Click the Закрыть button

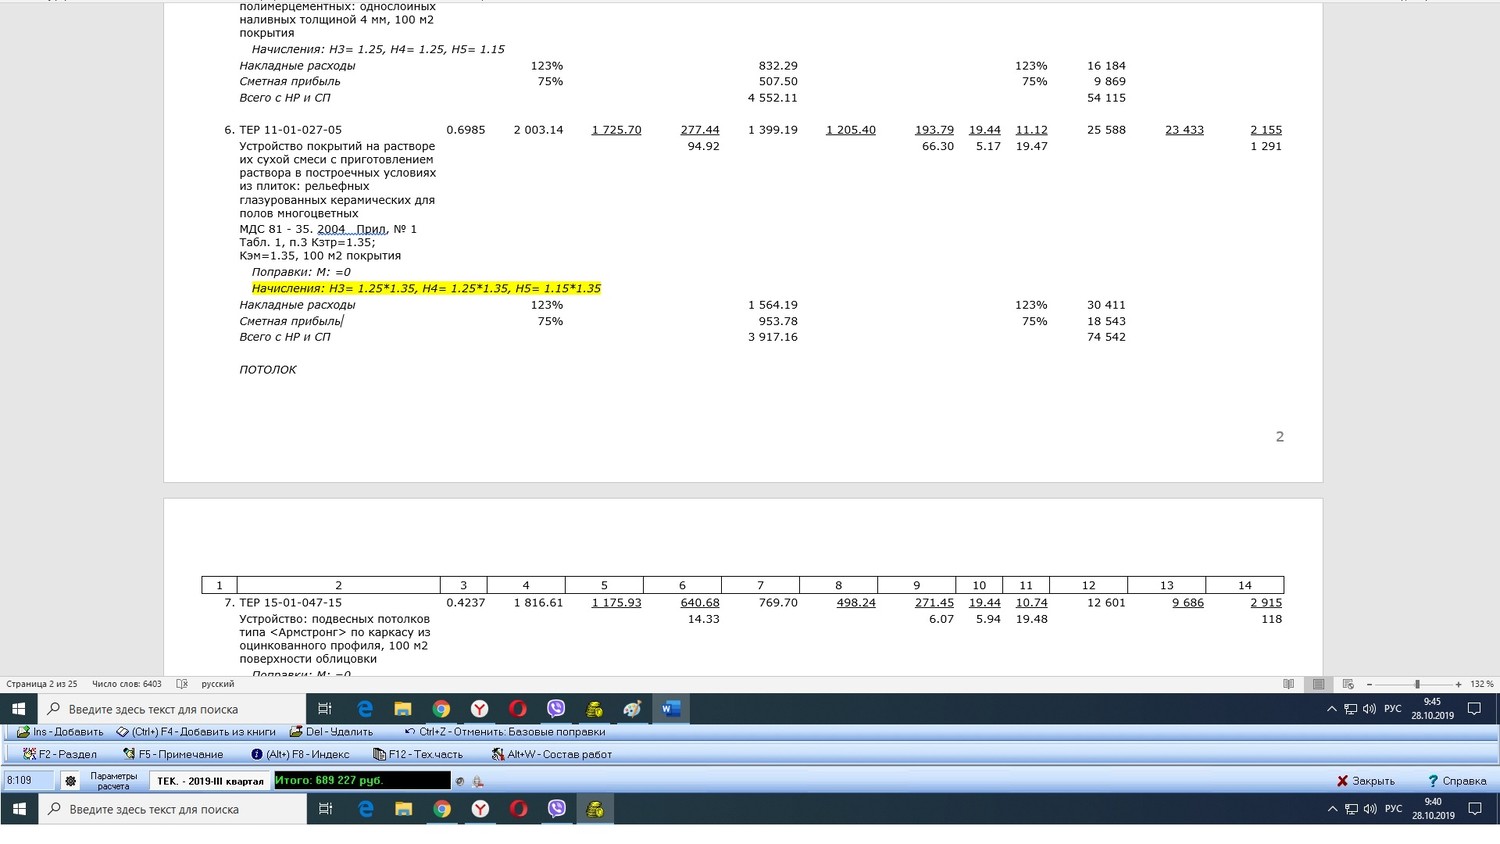tap(1365, 781)
